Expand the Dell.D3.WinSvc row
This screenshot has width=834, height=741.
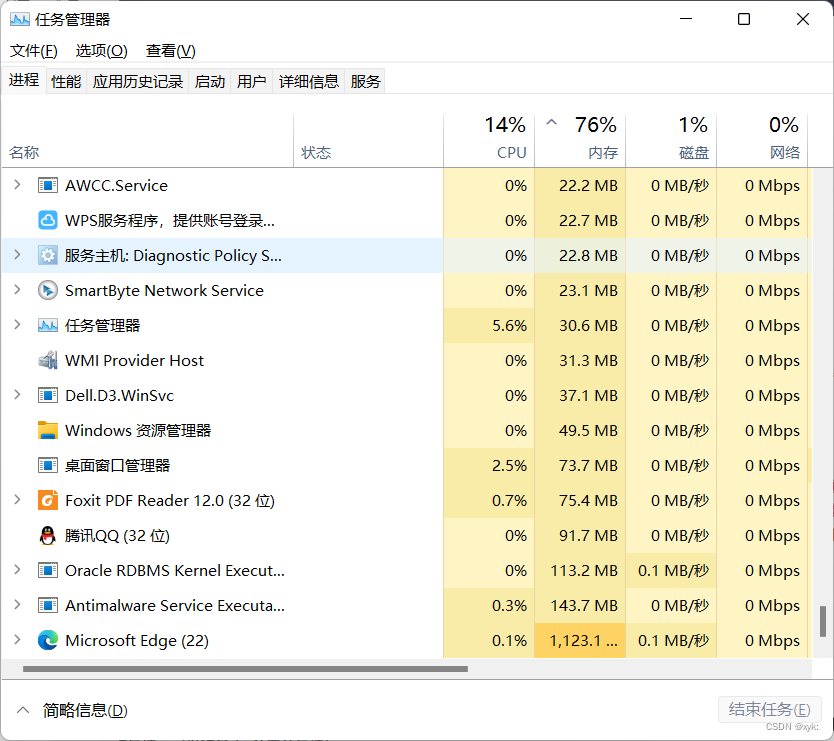click(17, 395)
